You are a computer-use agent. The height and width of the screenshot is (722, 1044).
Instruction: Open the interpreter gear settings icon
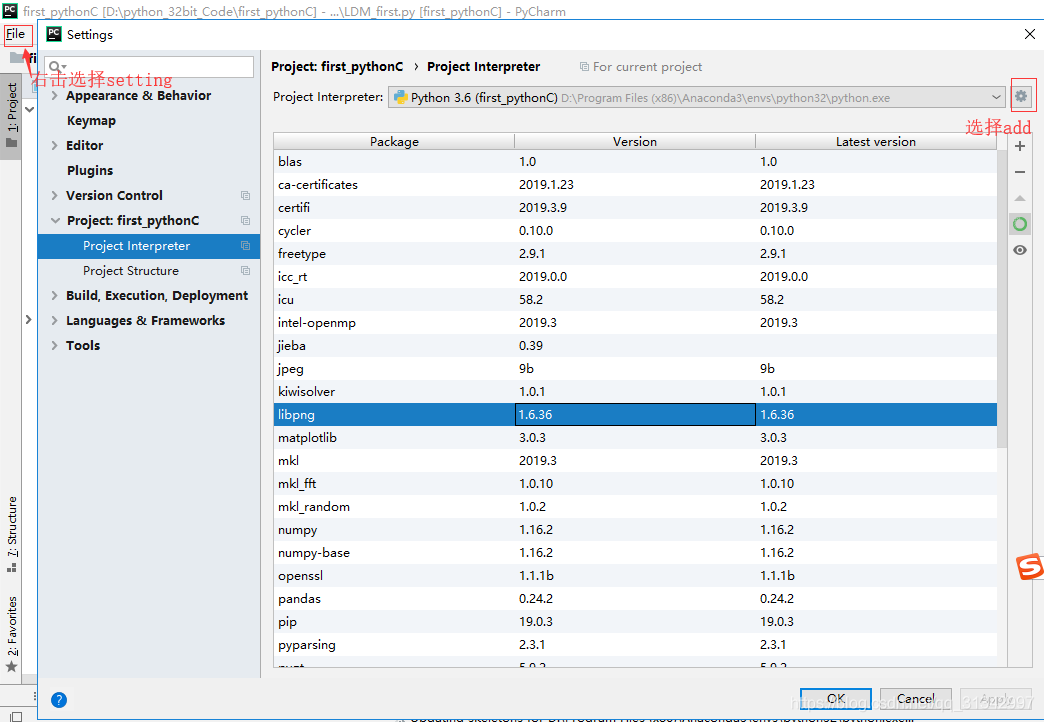tap(1021, 97)
